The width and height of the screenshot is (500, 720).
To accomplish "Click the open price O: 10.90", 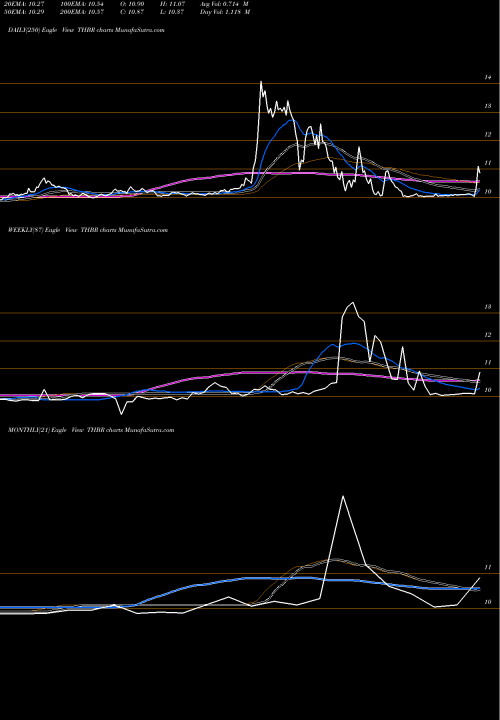I will 132,4.
